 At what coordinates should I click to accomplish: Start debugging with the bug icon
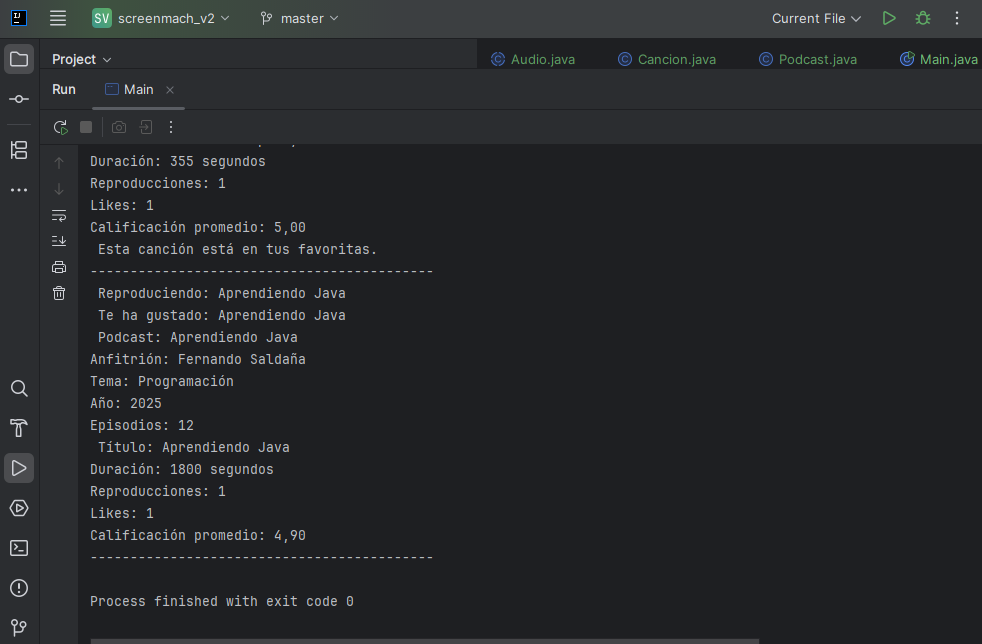pyautogui.click(x=923, y=18)
